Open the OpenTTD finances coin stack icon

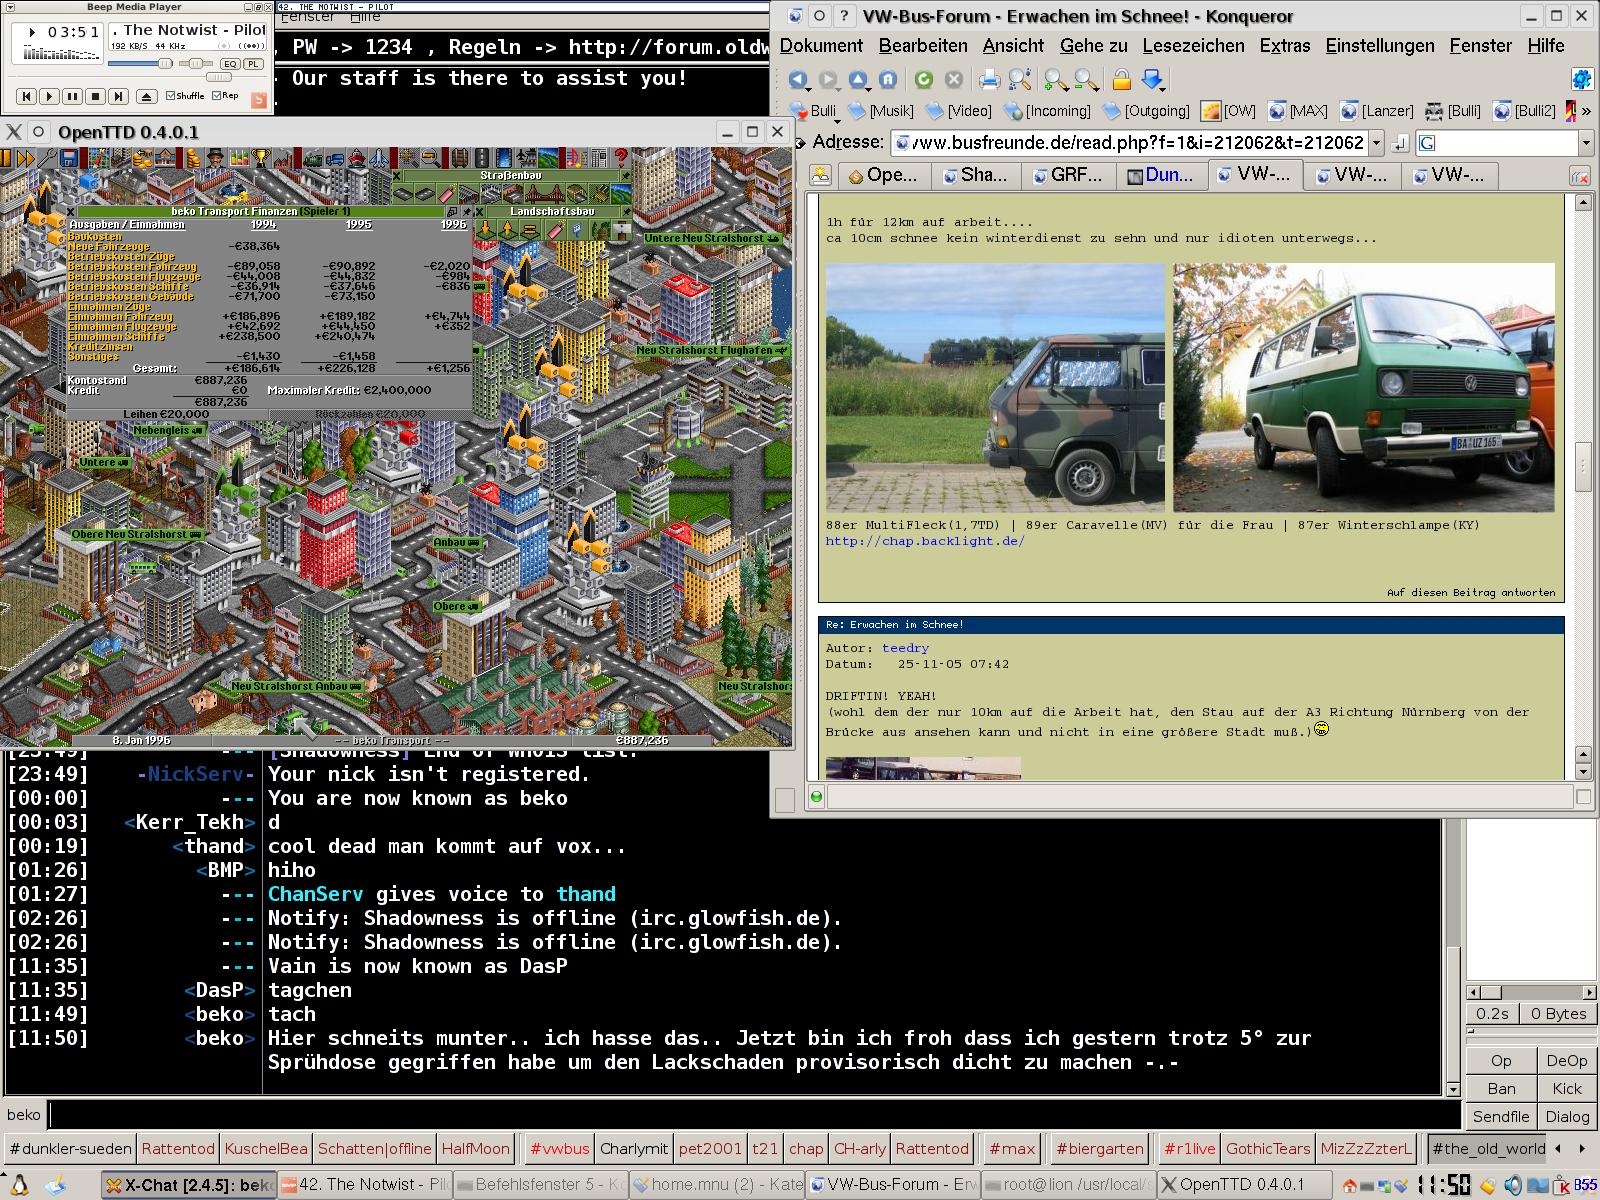(x=193, y=158)
